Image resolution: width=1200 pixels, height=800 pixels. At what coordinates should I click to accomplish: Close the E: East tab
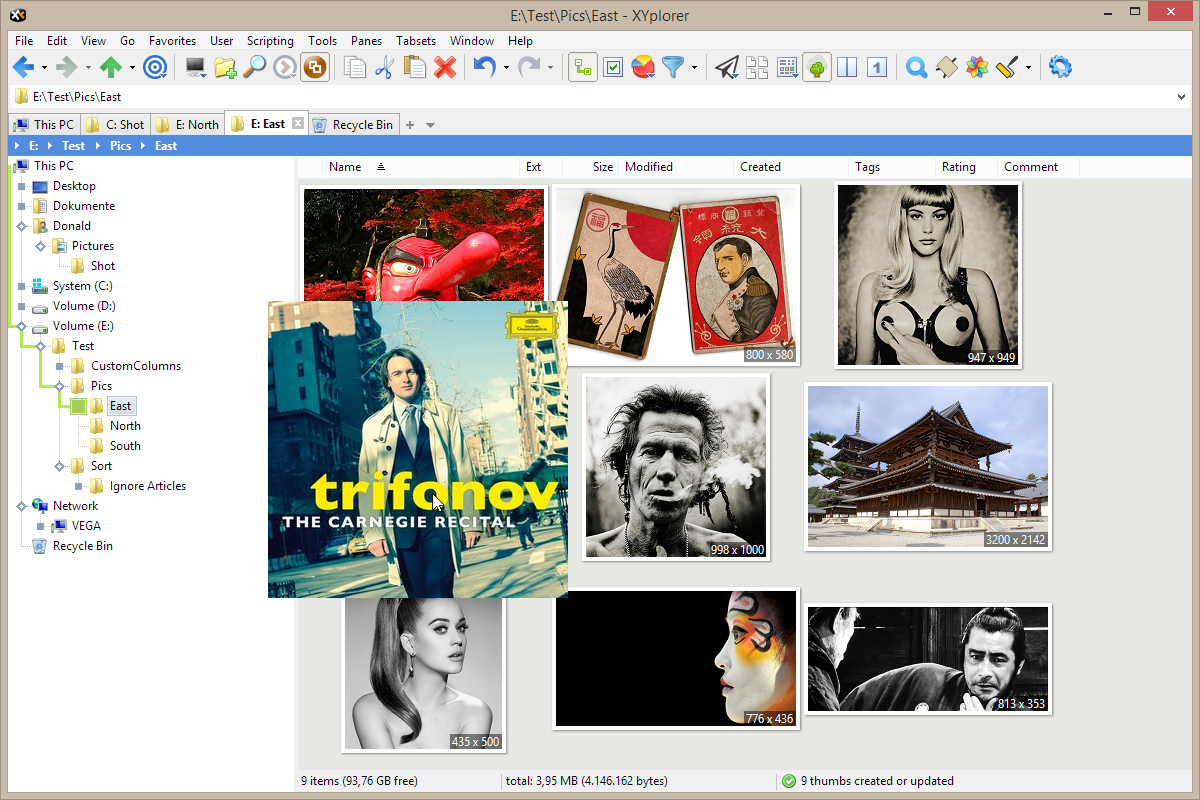tap(297, 124)
